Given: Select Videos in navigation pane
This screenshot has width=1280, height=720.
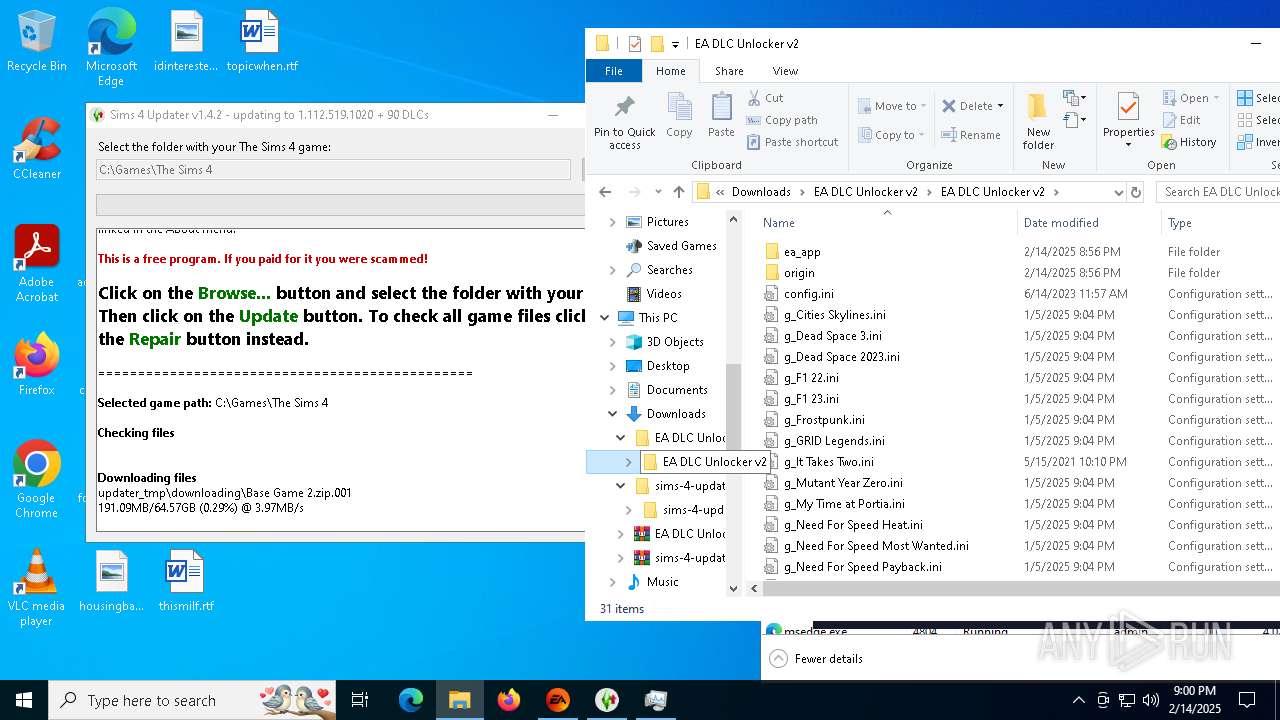Looking at the screenshot, I should 664,294.
